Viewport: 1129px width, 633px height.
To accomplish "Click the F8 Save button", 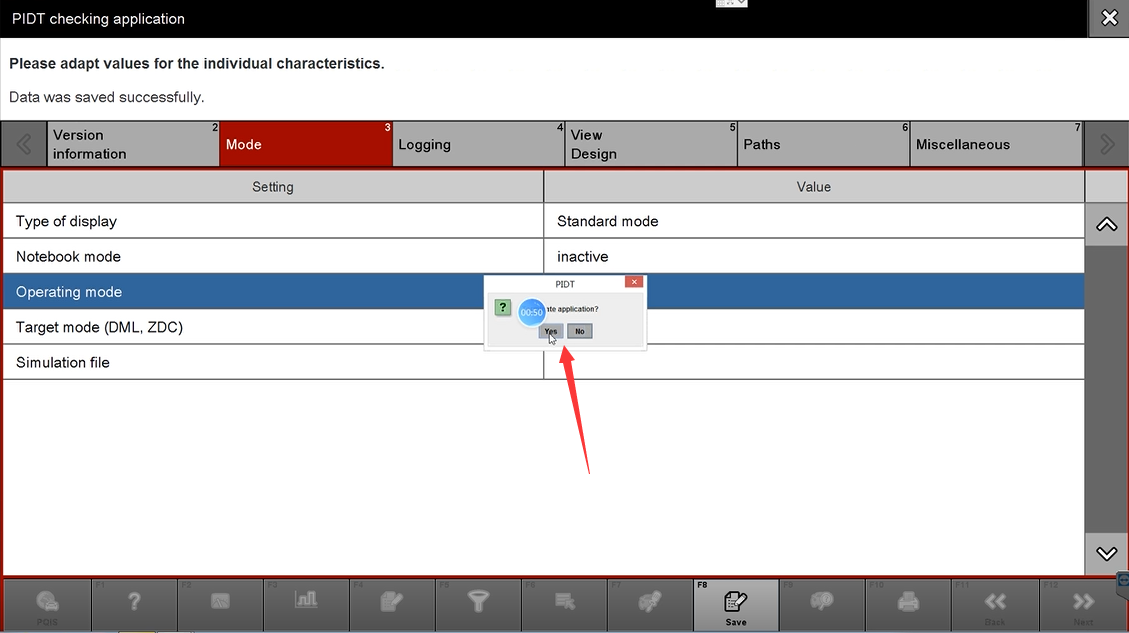I will (x=735, y=603).
